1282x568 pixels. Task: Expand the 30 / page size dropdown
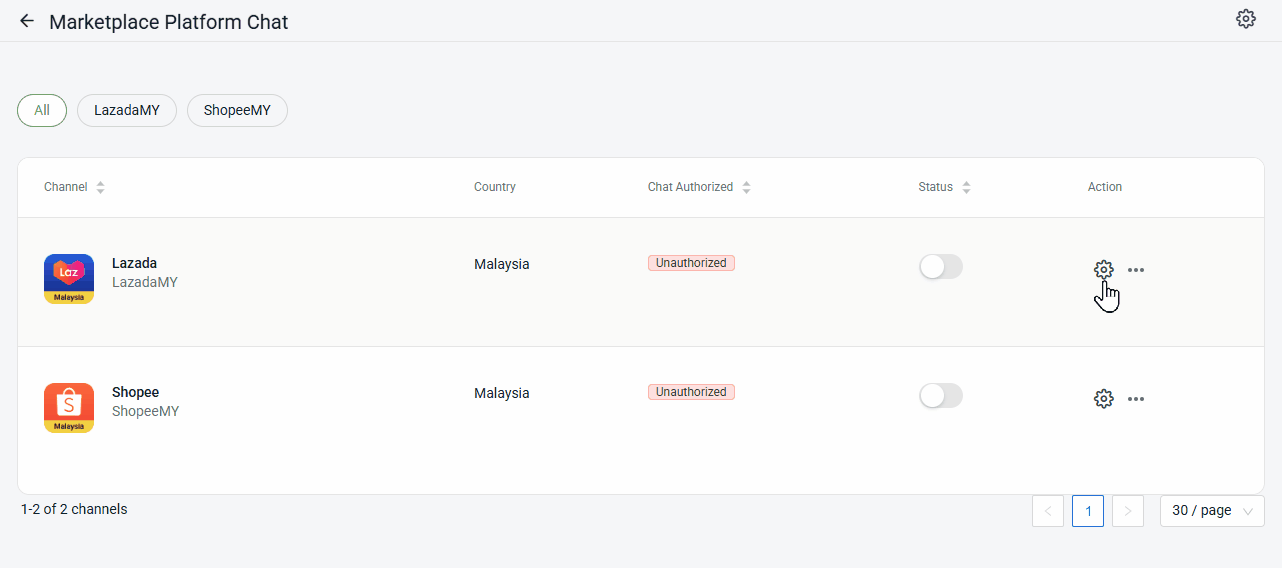point(1212,511)
